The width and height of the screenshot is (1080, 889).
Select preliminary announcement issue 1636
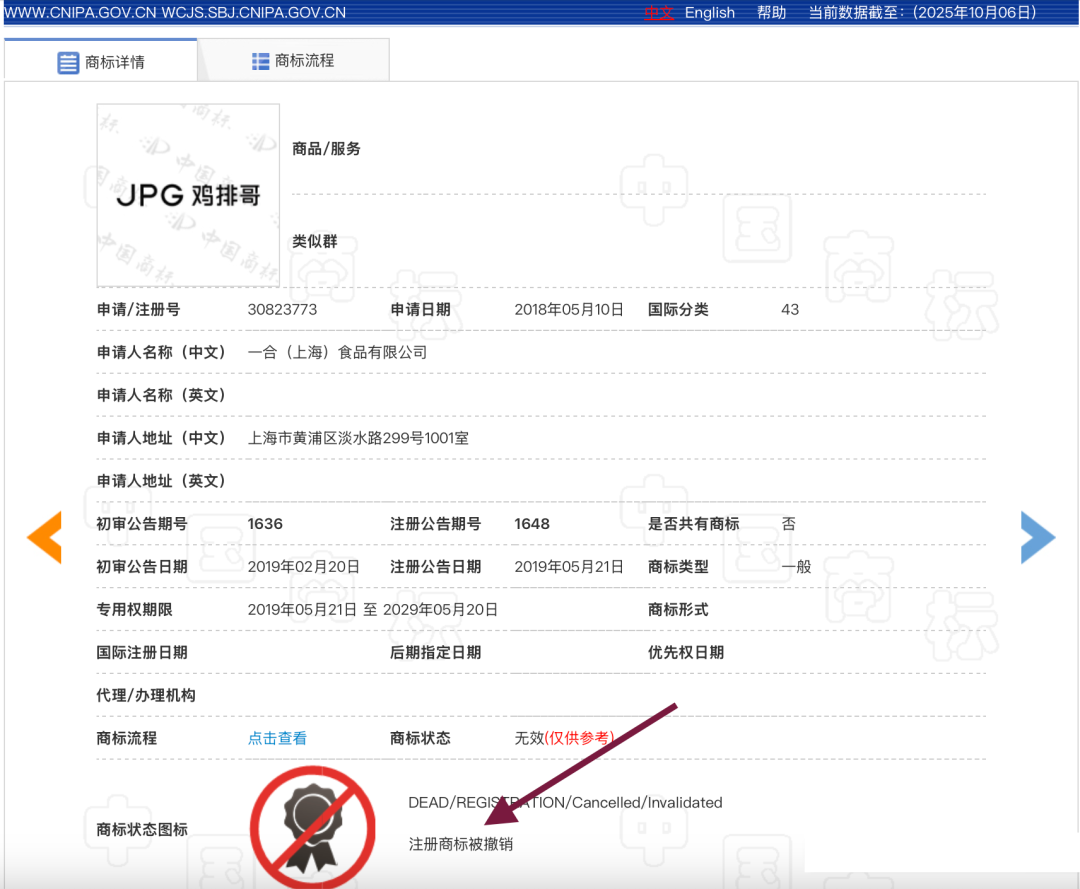(x=265, y=523)
